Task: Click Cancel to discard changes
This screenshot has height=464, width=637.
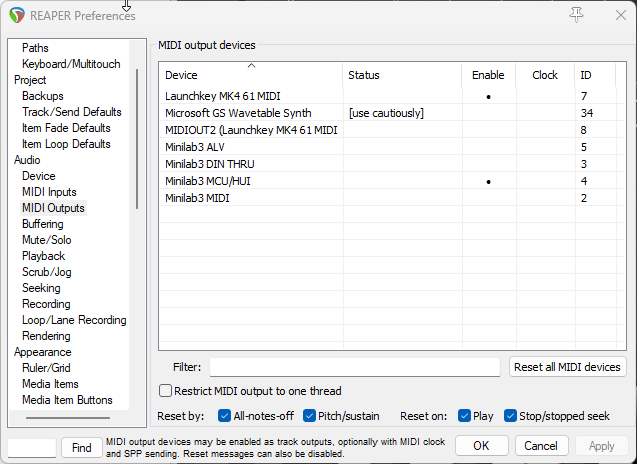Action: pyautogui.click(x=540, y=445)
